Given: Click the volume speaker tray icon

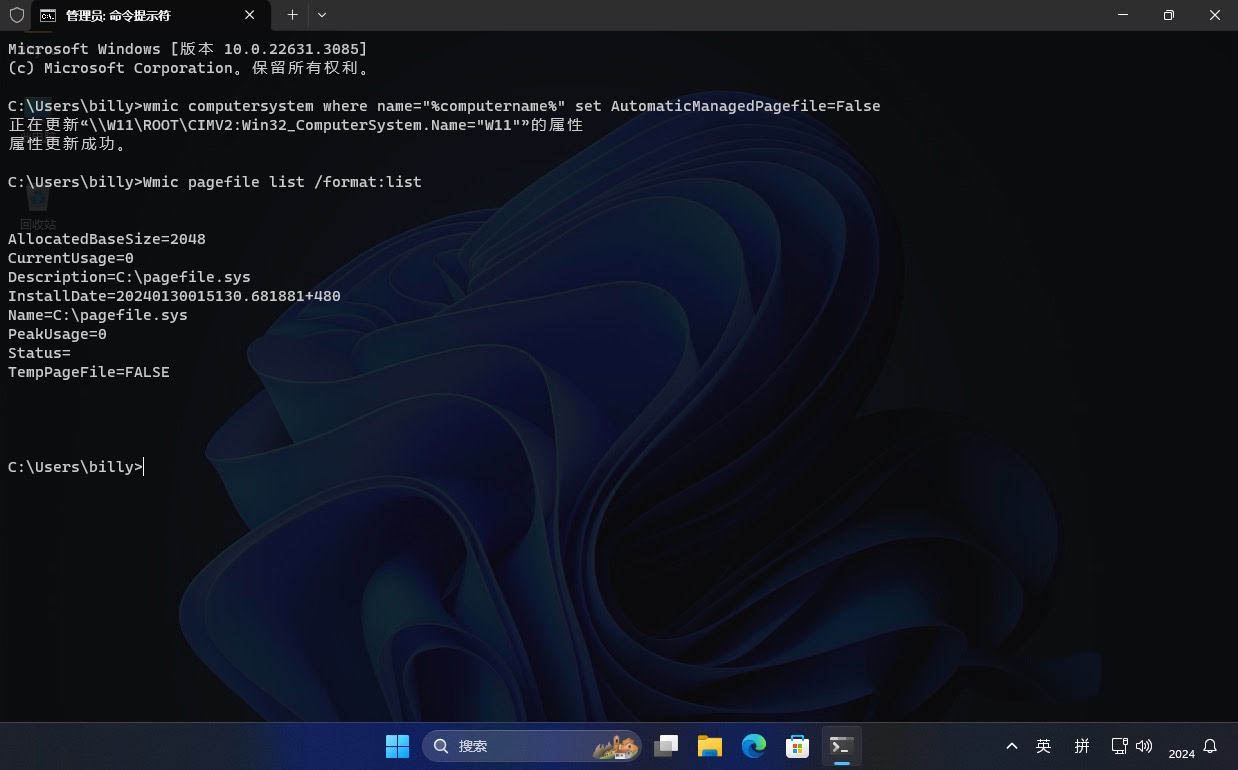Looking at the screenshot, I should click(x=1144, y=746).
